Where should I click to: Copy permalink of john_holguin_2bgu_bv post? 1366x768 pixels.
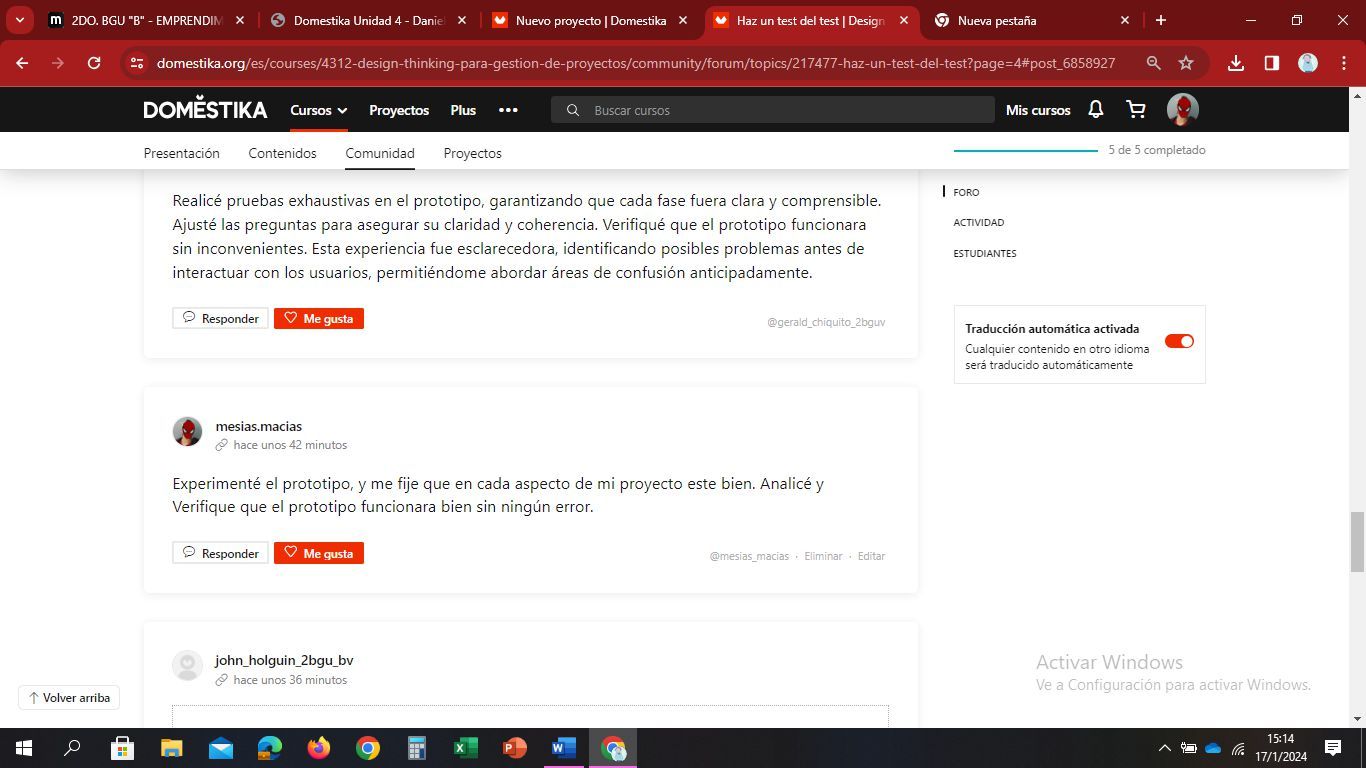click(x=222, y=680)
